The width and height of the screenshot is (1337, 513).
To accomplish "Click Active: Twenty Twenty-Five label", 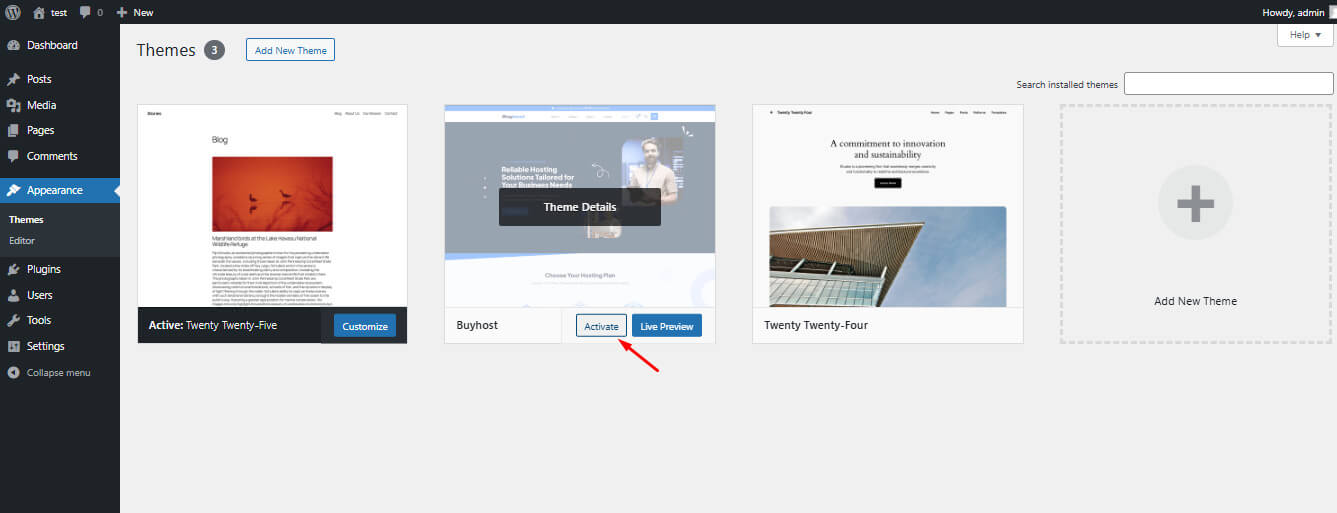I will click(213, 325).
